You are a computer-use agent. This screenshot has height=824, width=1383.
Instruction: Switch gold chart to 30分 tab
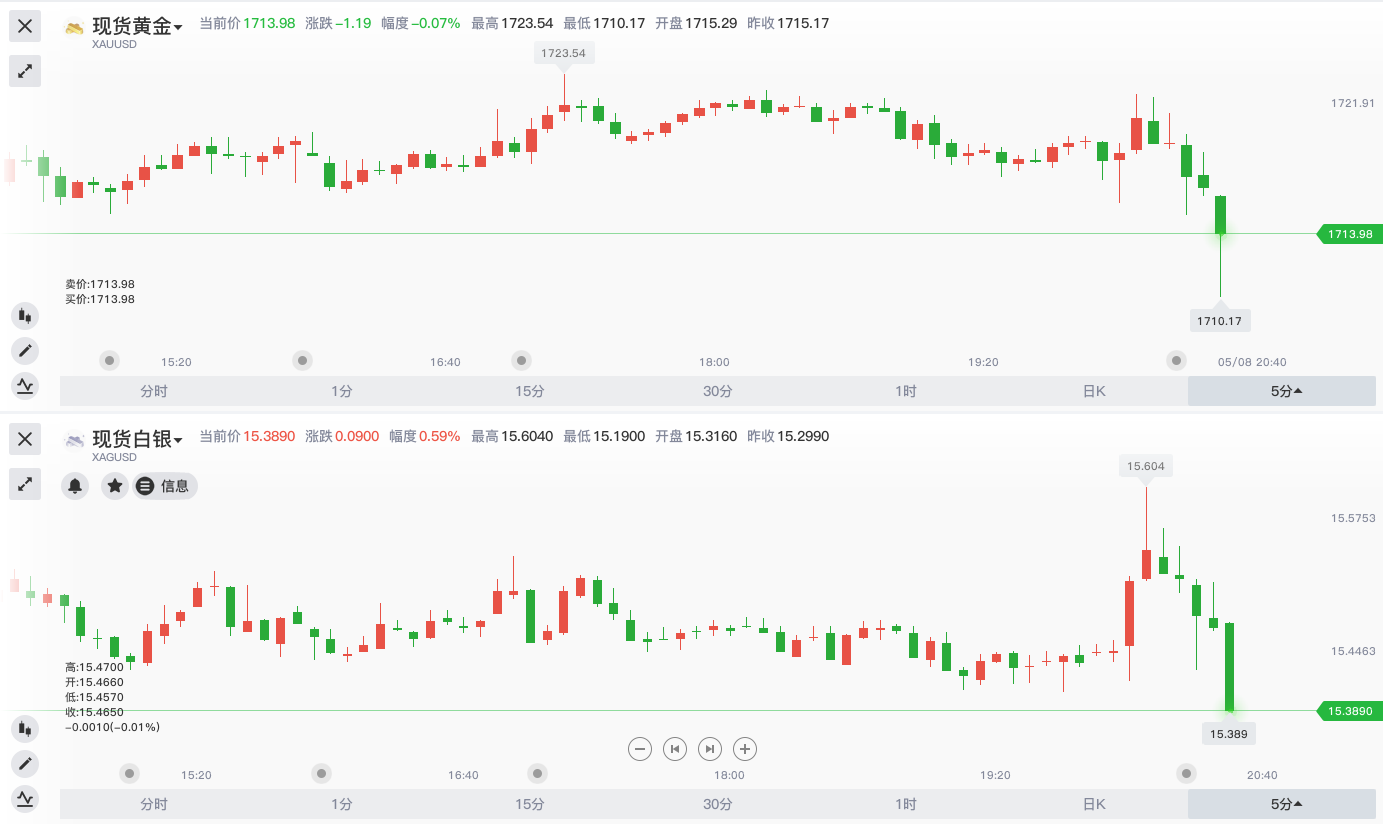point(718,391)
